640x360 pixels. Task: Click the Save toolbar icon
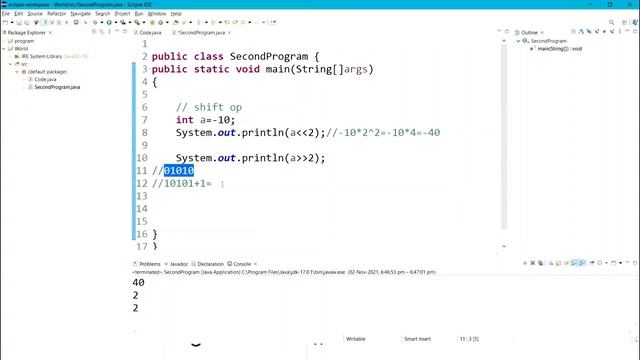tap(19, 22)
